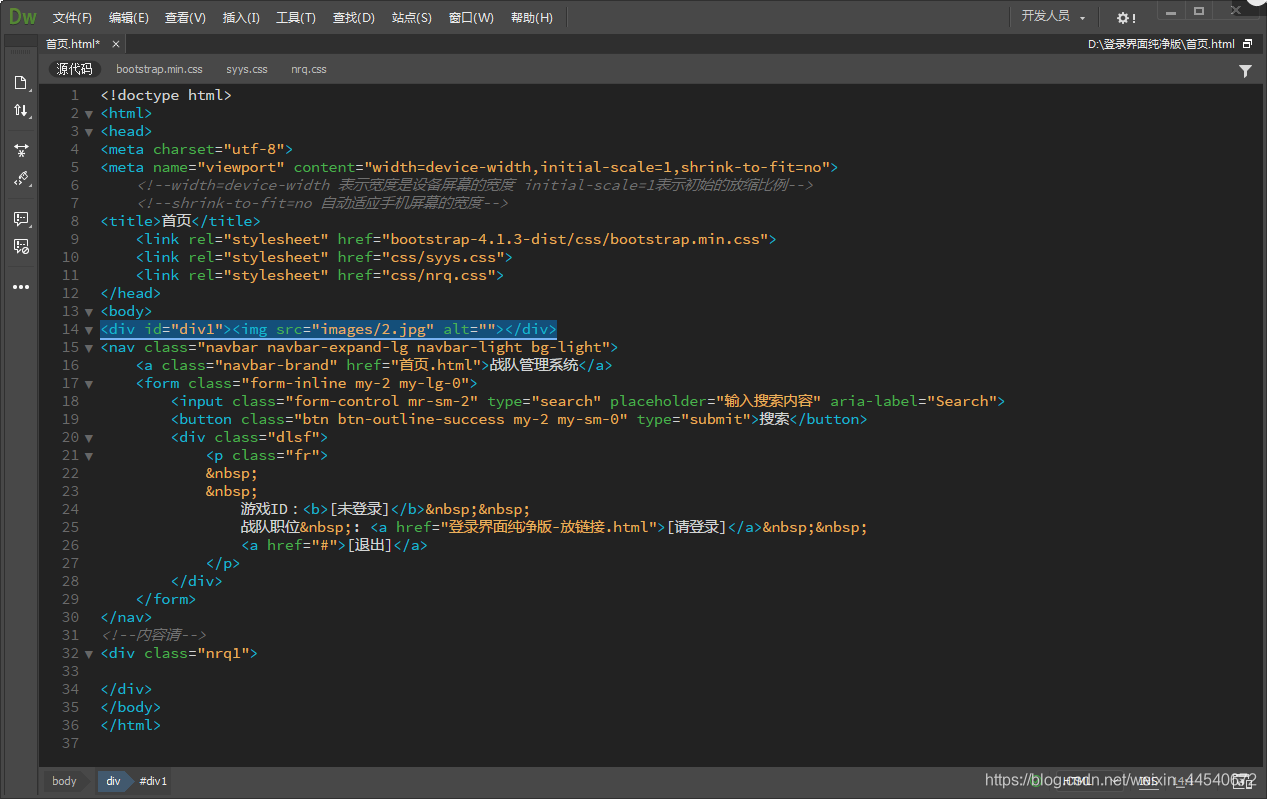Select #div1 in tag selector
This screenshot has width=1267, height=799.
tap(153, 781)
